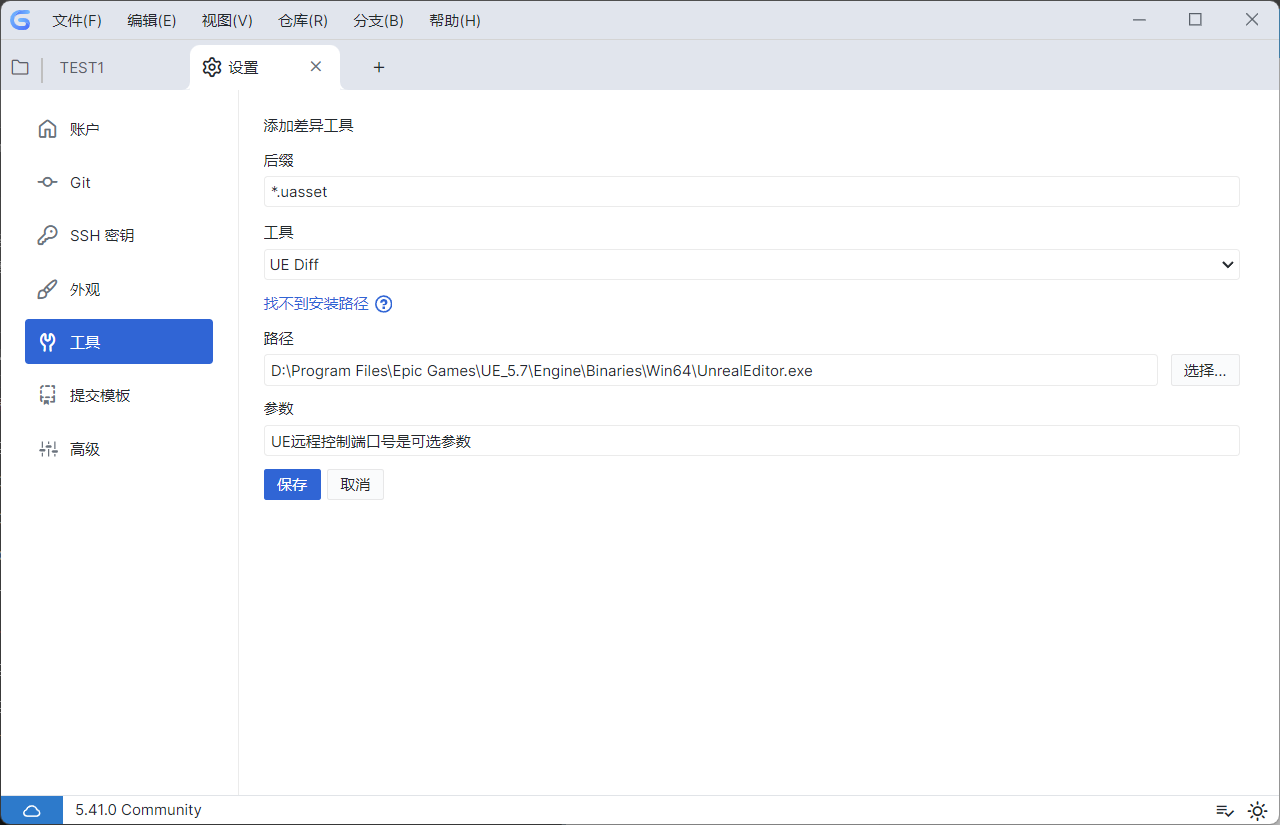This screenshot has width=1280, height=825.
Task: Select the Git branch icon in sidebar
Action: tap(47, 182)
